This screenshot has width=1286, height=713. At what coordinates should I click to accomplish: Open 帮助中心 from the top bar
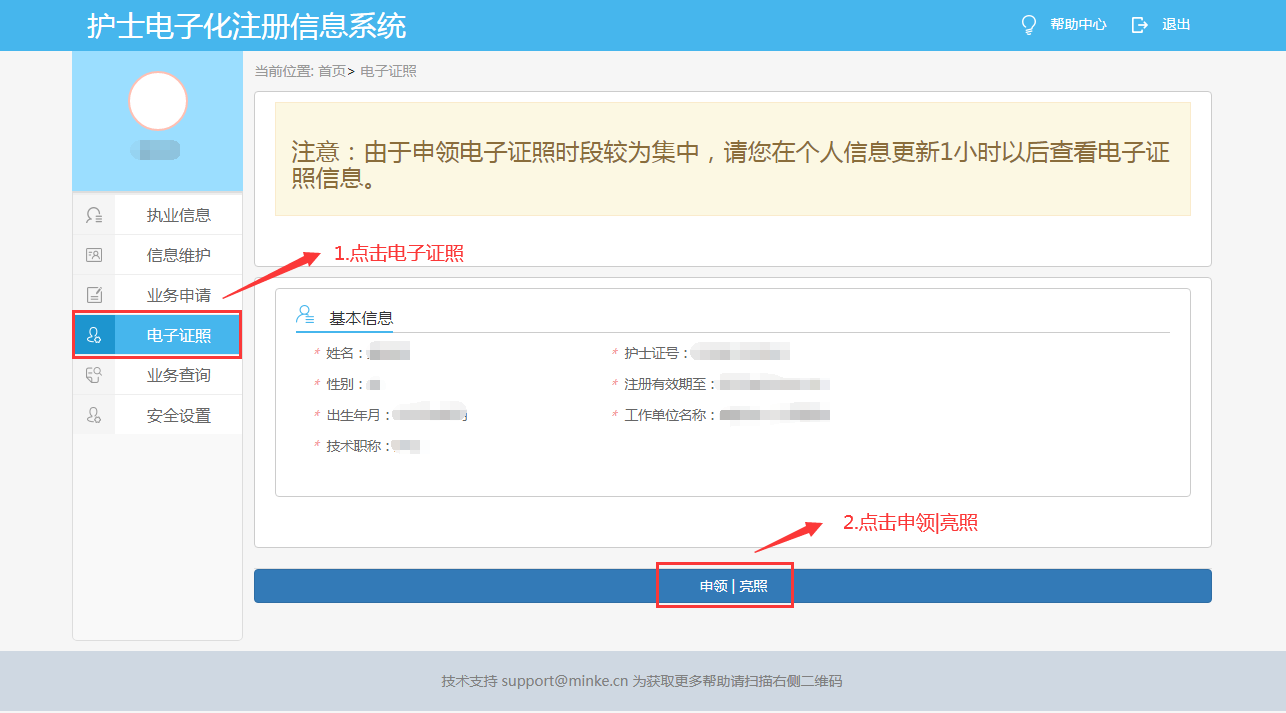coord(1075,24)
